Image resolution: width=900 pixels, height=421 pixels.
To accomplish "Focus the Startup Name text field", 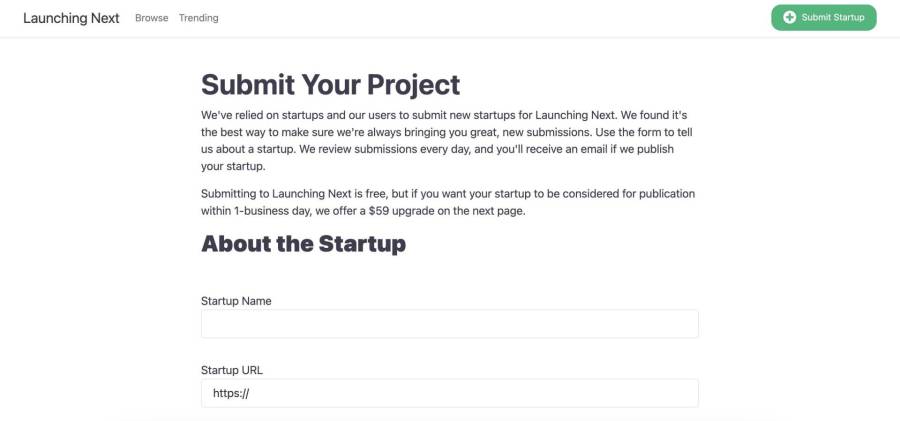I will click(449, 324).
